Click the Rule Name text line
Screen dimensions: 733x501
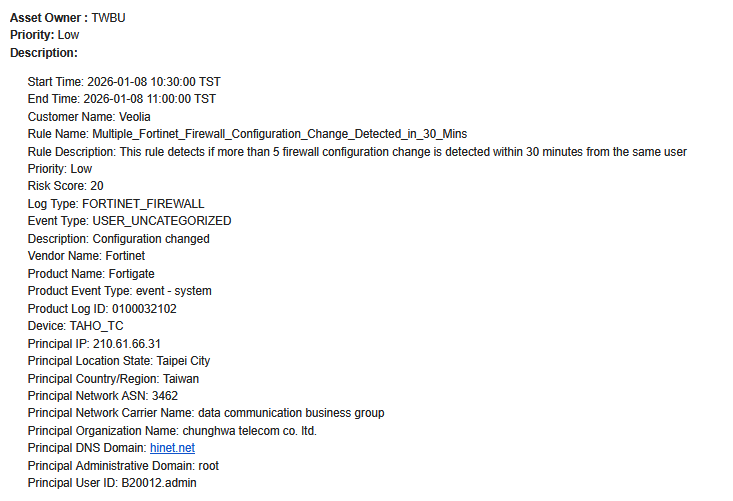coord(247,134)
